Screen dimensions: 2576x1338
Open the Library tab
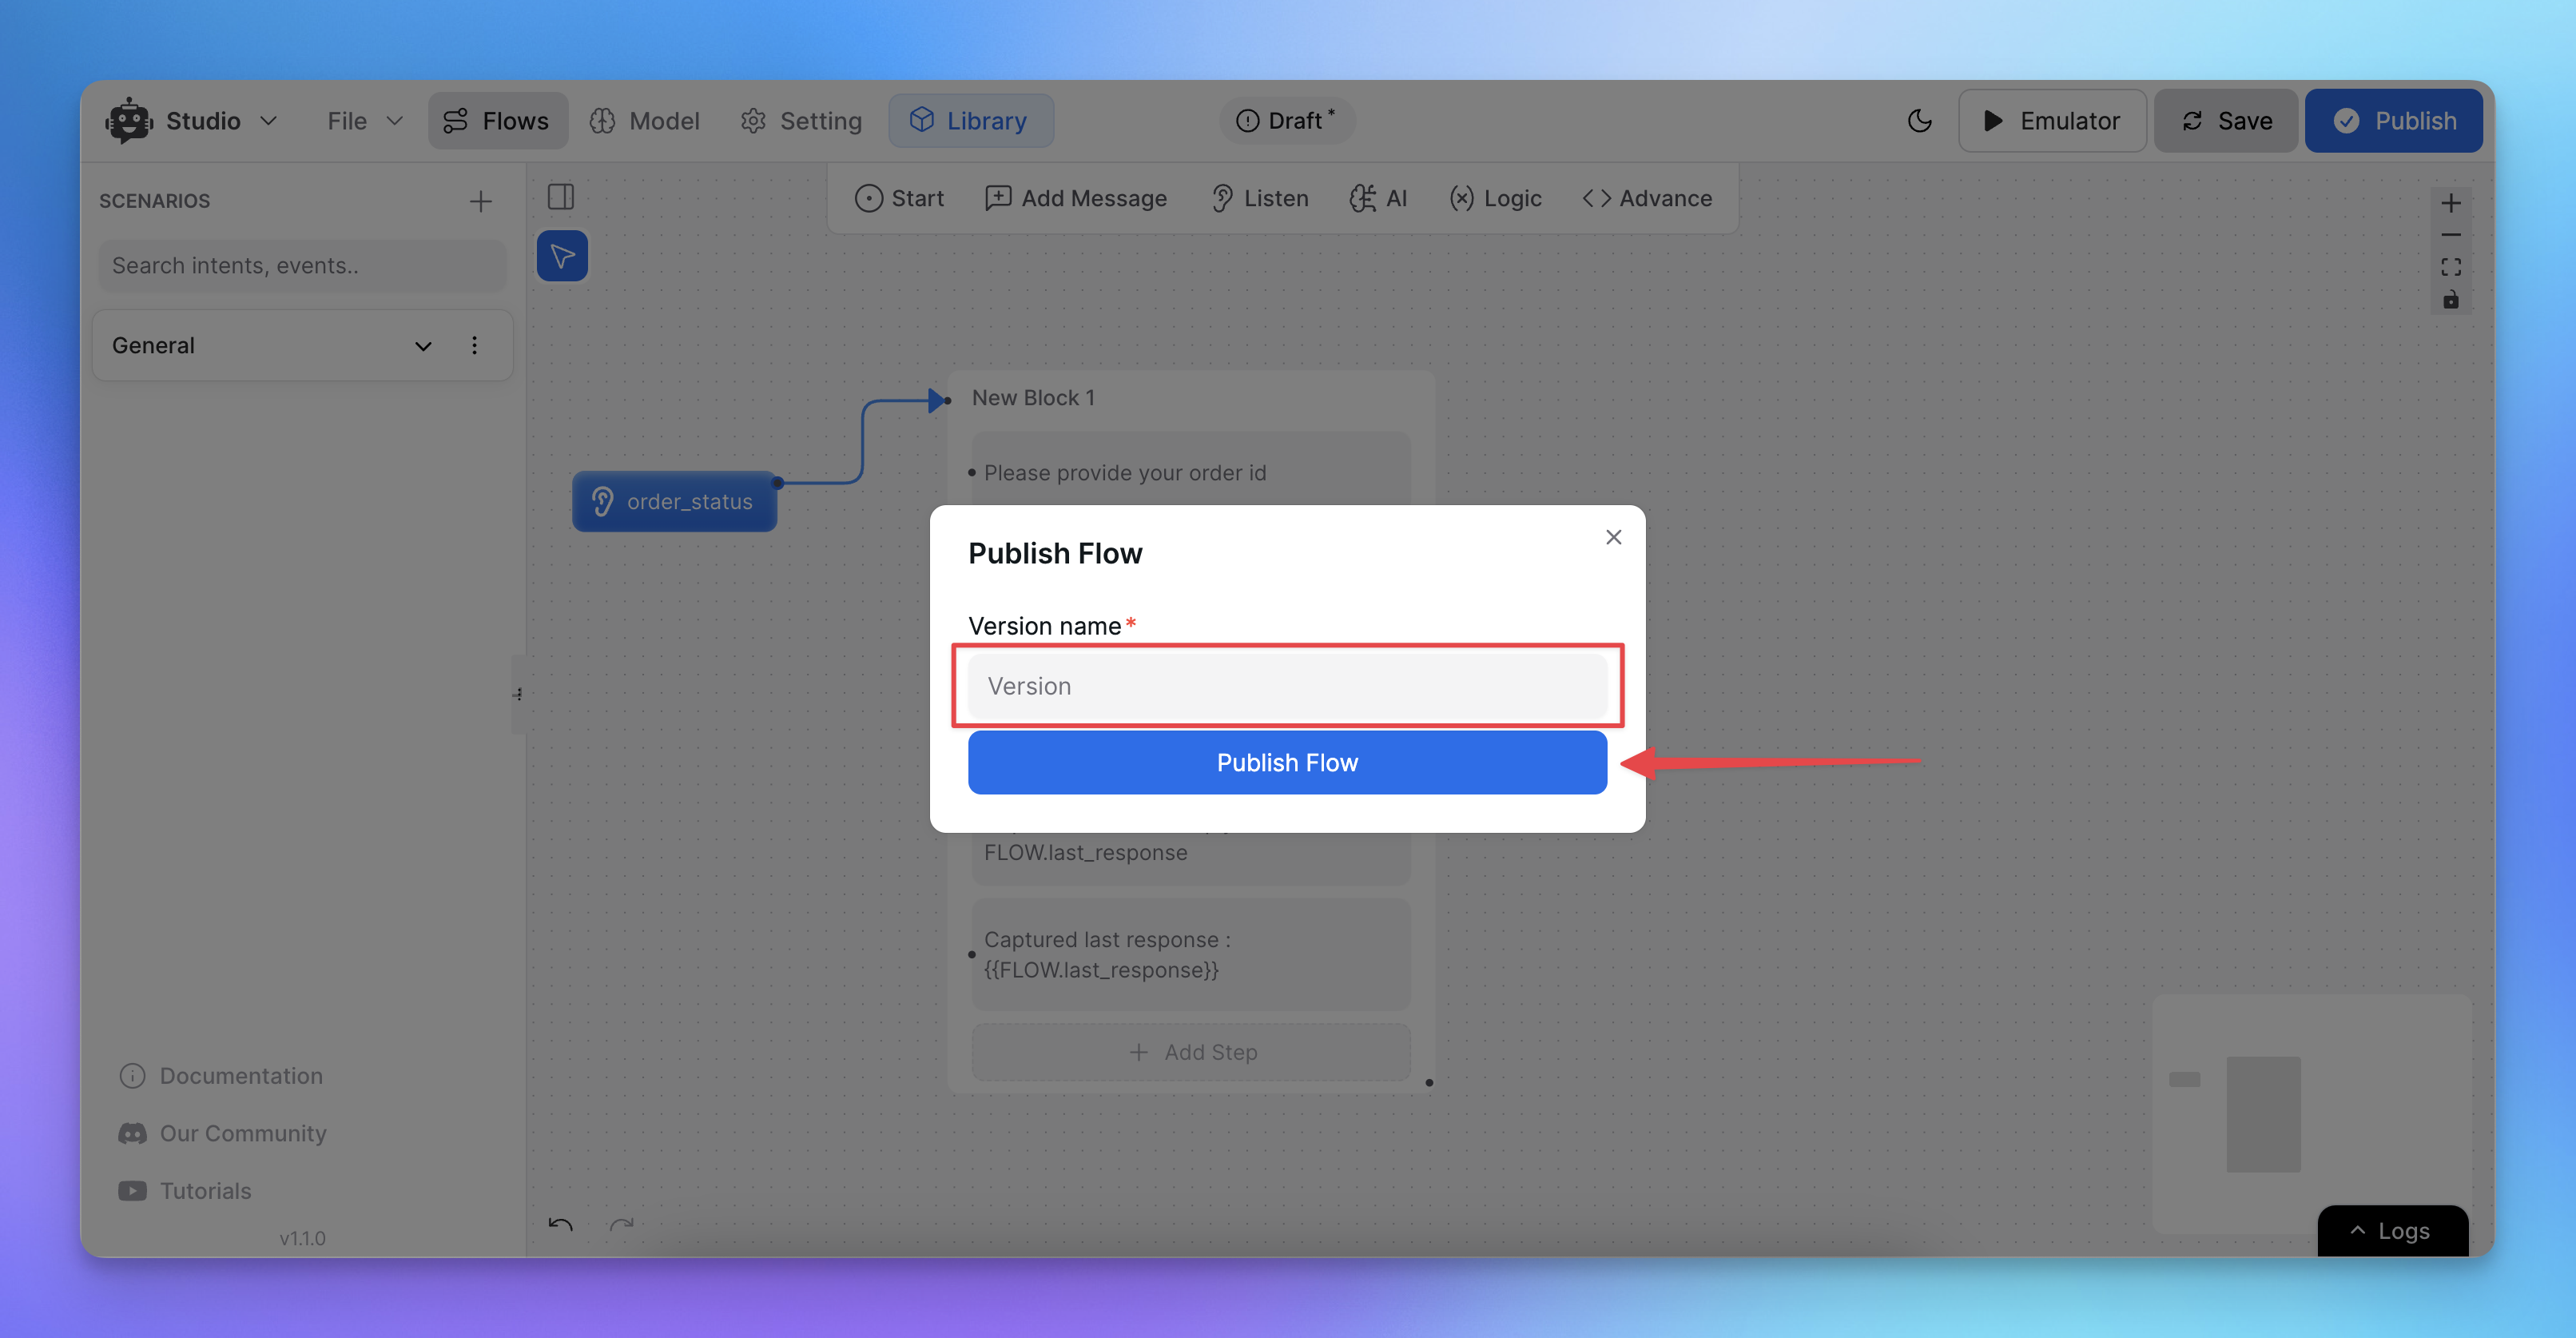[970, 121]
